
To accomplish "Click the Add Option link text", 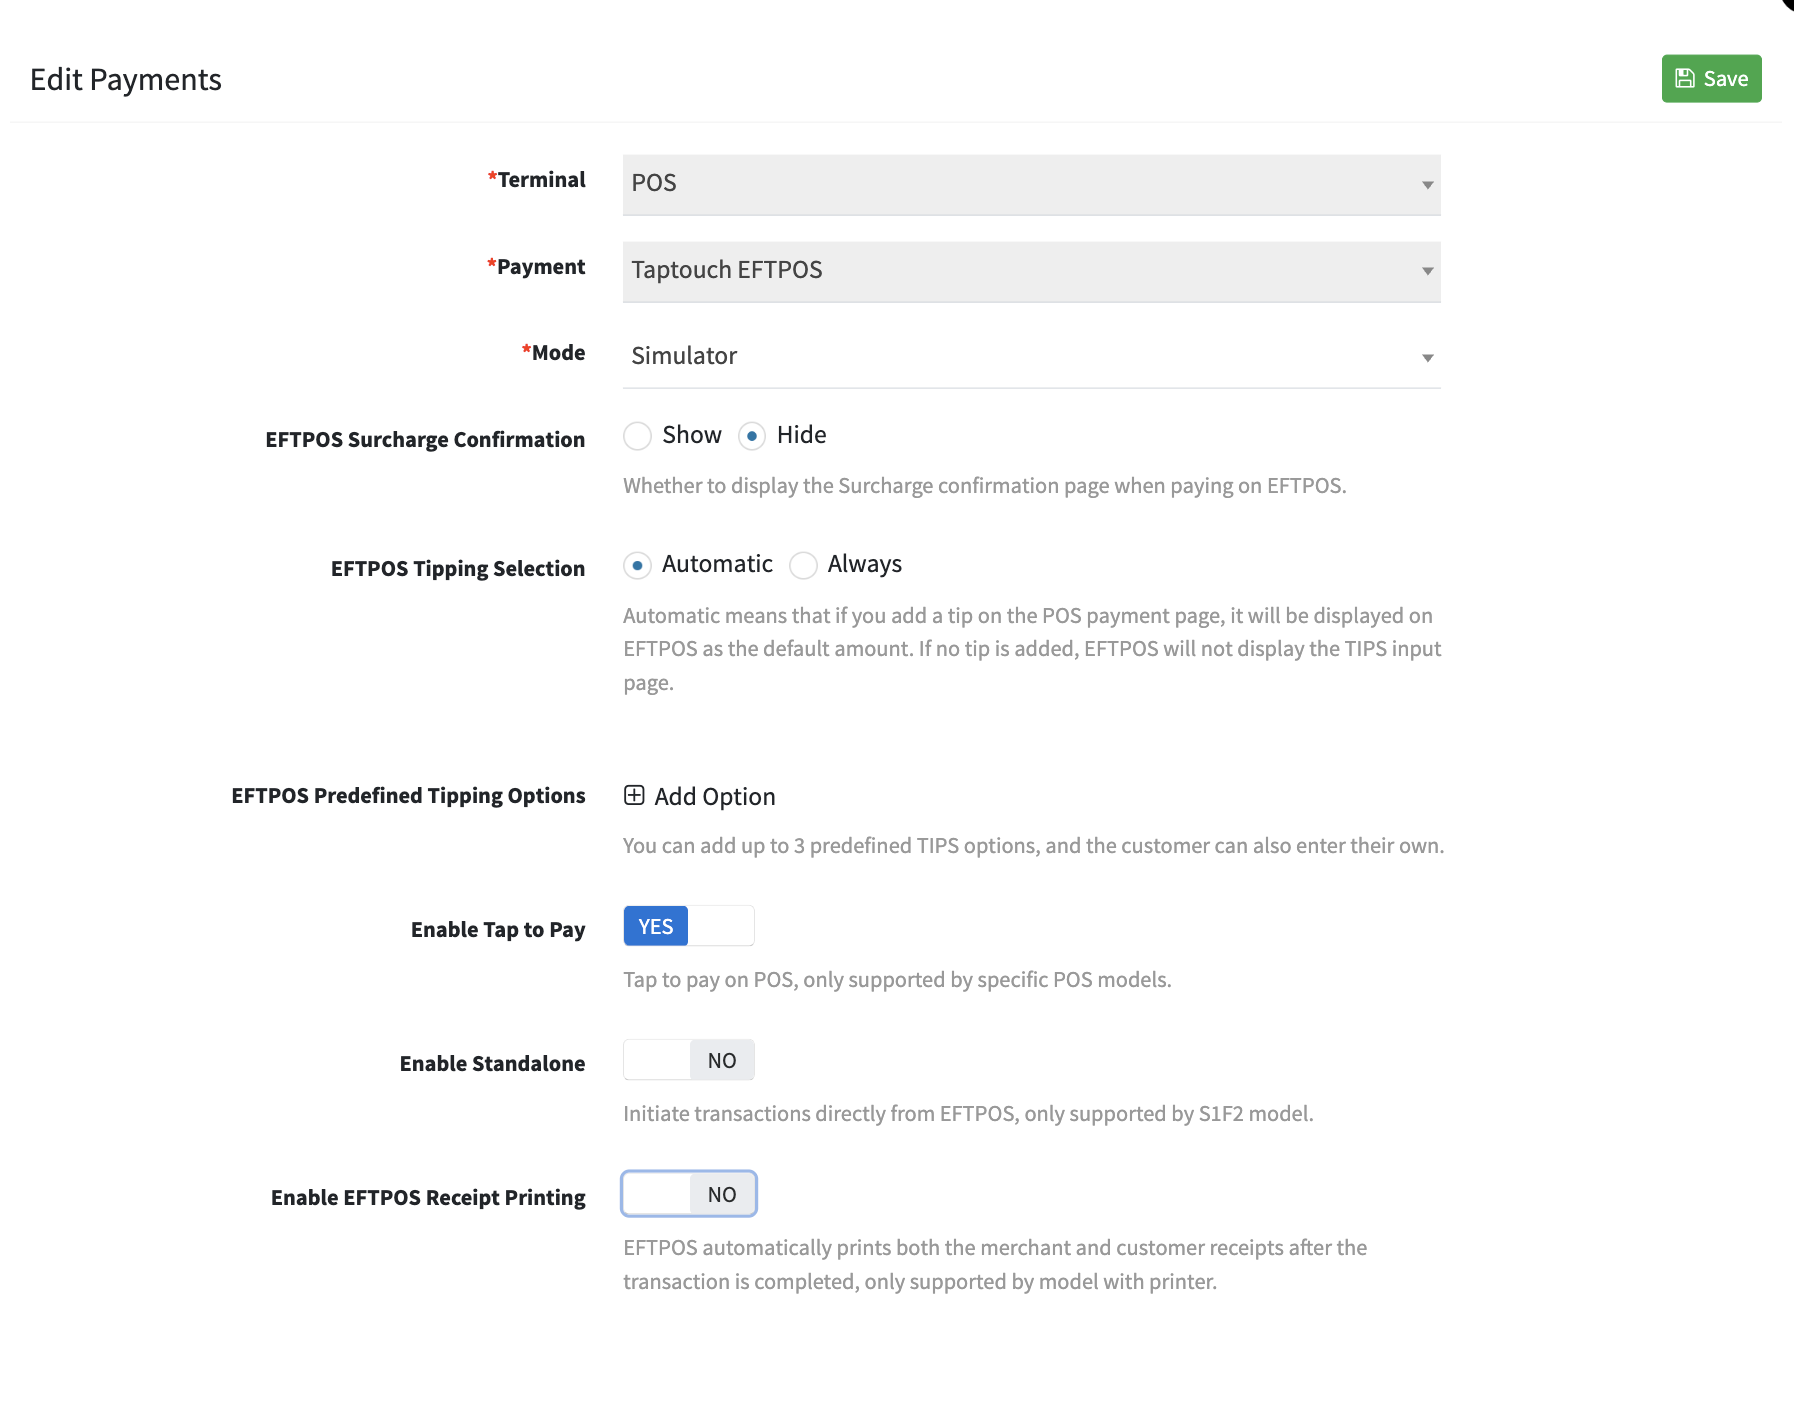I will click(714, 797).
